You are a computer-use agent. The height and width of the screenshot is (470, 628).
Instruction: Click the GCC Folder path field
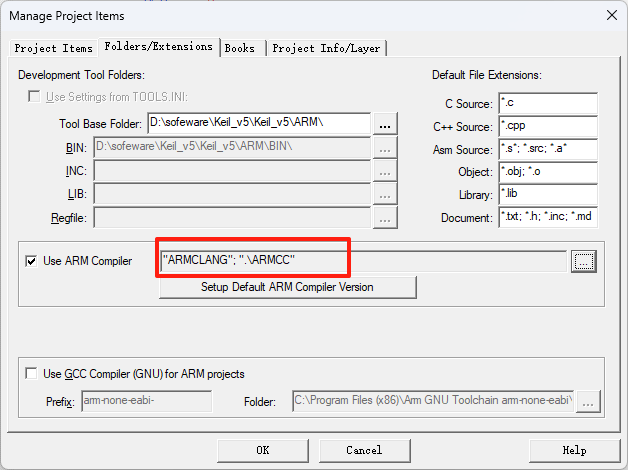coord(433,401)
